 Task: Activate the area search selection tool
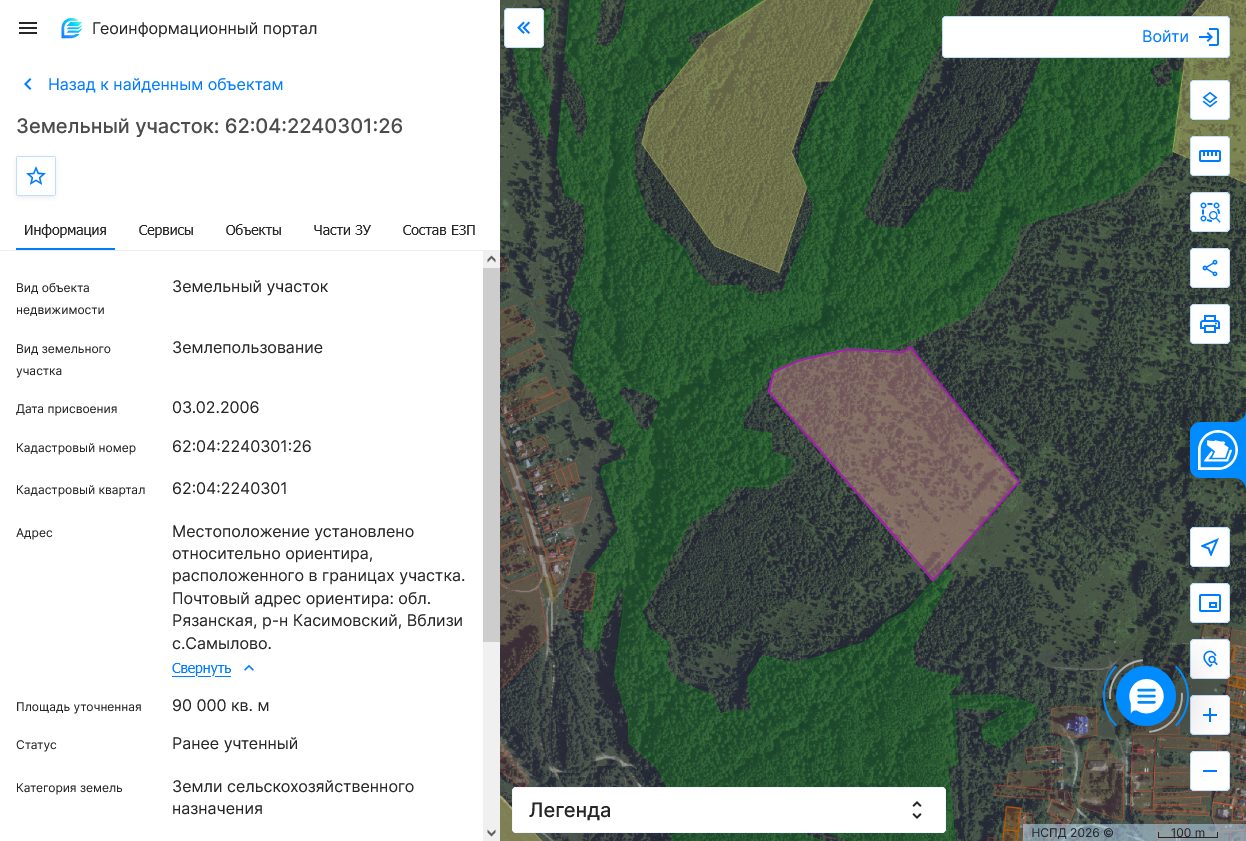point(1210,212)
